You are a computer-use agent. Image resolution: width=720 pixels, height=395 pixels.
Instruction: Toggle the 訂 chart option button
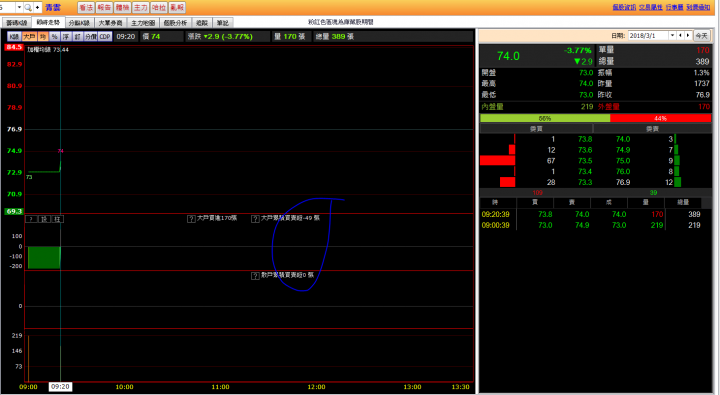pyautogui.click(x=78, y=36)
